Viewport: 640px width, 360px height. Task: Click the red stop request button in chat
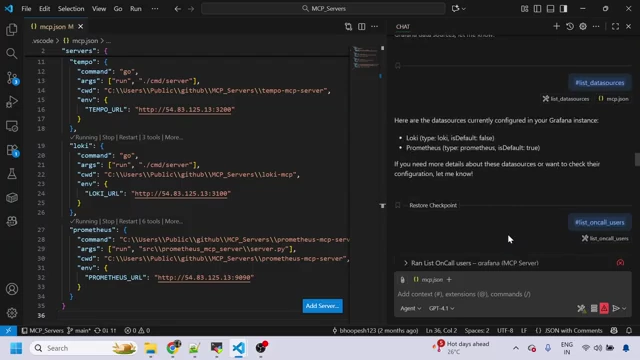[604, 308]
